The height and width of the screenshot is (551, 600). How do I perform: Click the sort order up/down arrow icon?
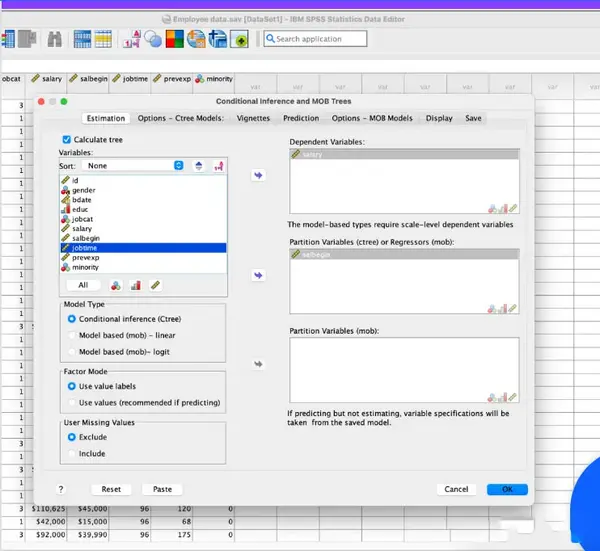[199, 166]
